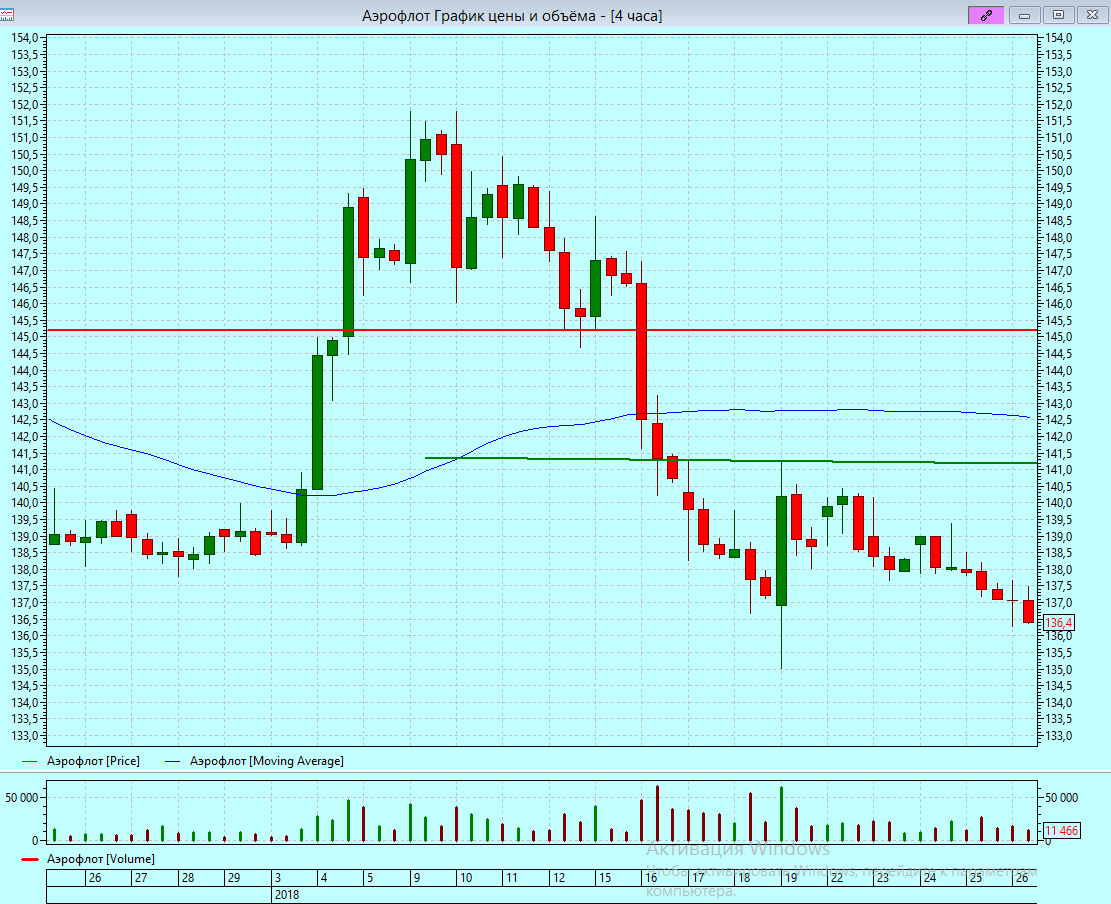1111x904 pixels.
Task: Select date label 10 on the time axis
Action: point(466,878)
